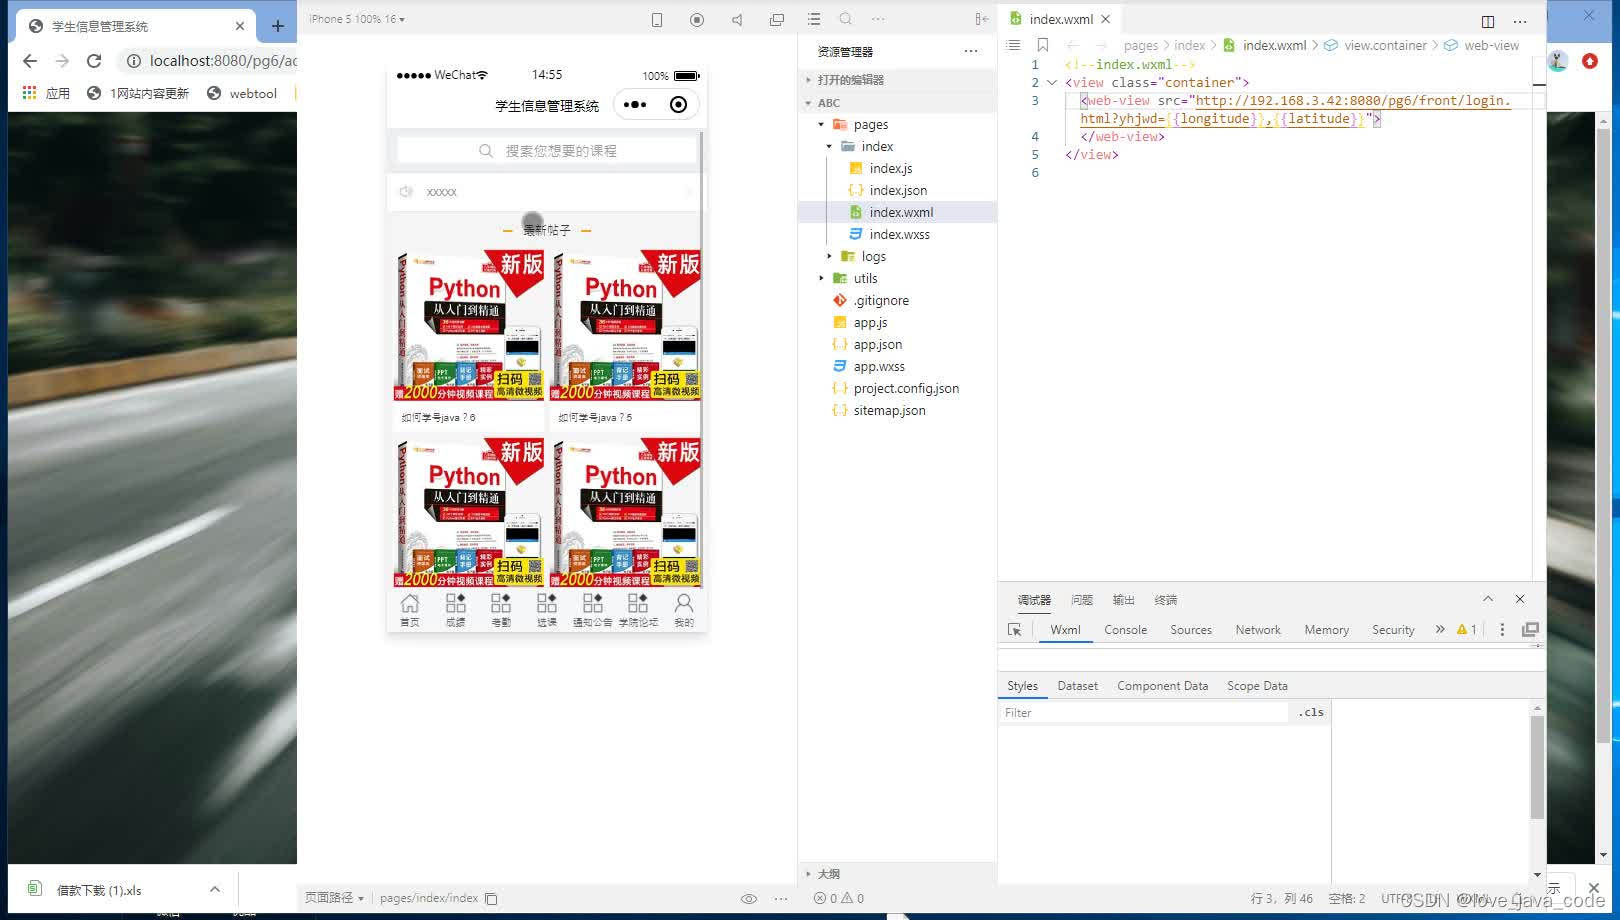Open the iPhone 5 device dropdown

pos(357,19)
